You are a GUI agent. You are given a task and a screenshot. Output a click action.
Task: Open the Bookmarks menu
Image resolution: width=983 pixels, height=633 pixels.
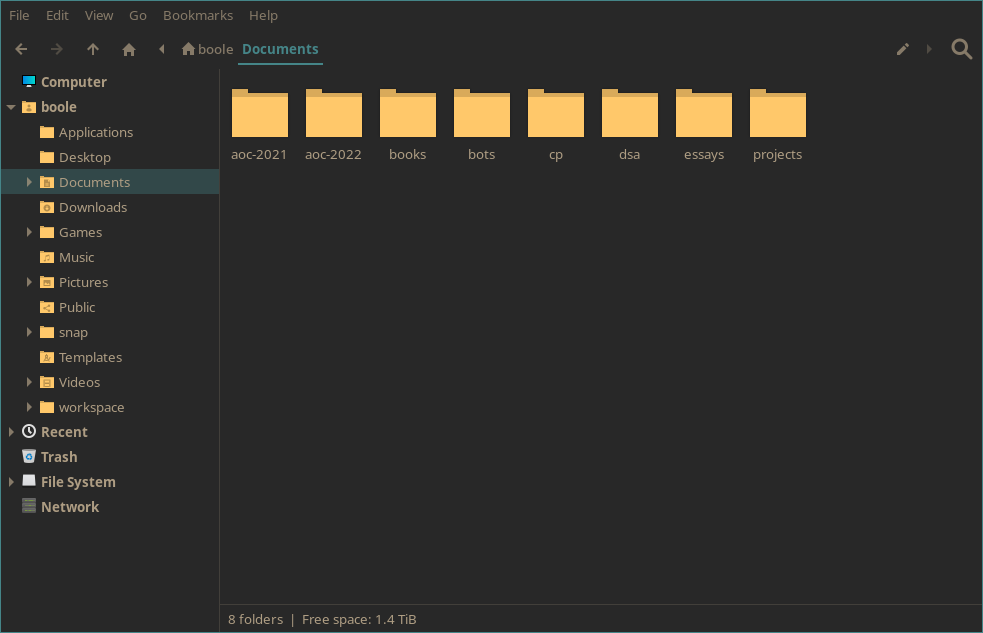coord(197,15)
